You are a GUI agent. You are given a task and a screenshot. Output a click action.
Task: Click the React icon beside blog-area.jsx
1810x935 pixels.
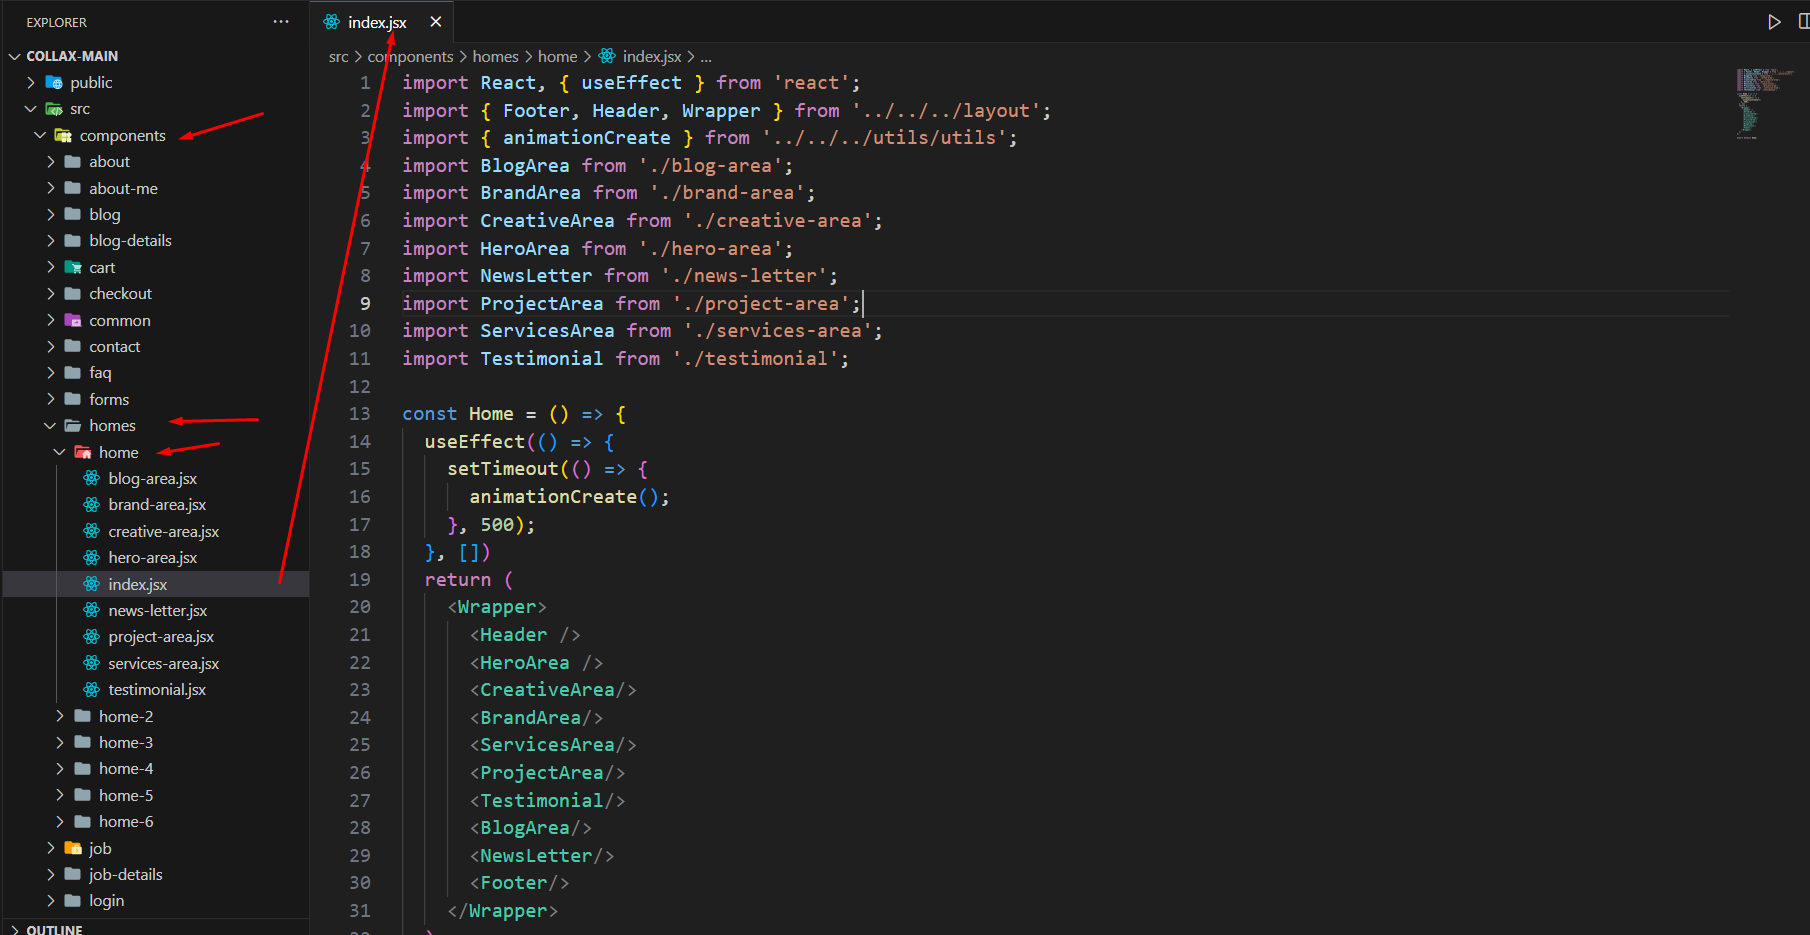click(92, 479)
